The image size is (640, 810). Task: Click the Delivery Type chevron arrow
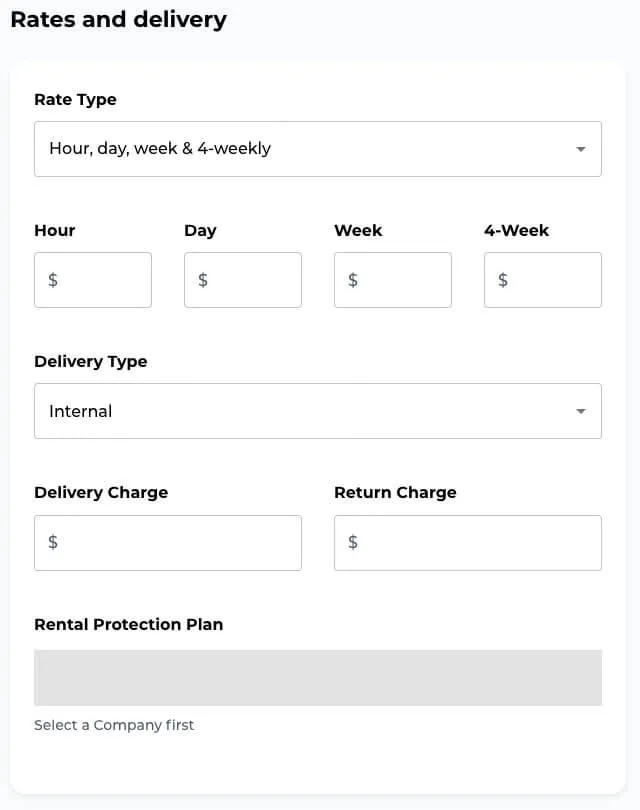pyautogui.click(x=581, y=410)
